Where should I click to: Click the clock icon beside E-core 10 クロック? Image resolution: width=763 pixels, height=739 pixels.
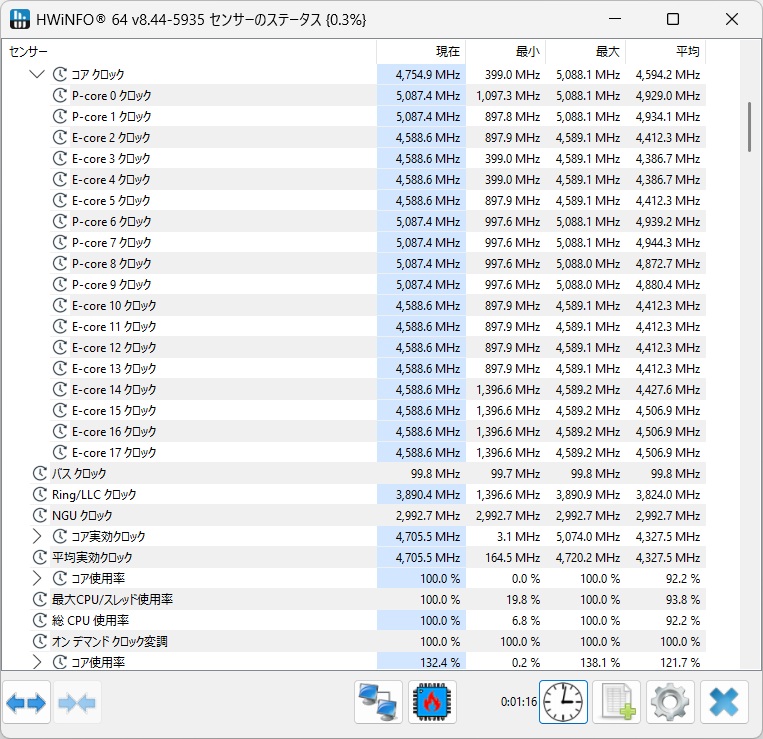[x=59, y=306]
